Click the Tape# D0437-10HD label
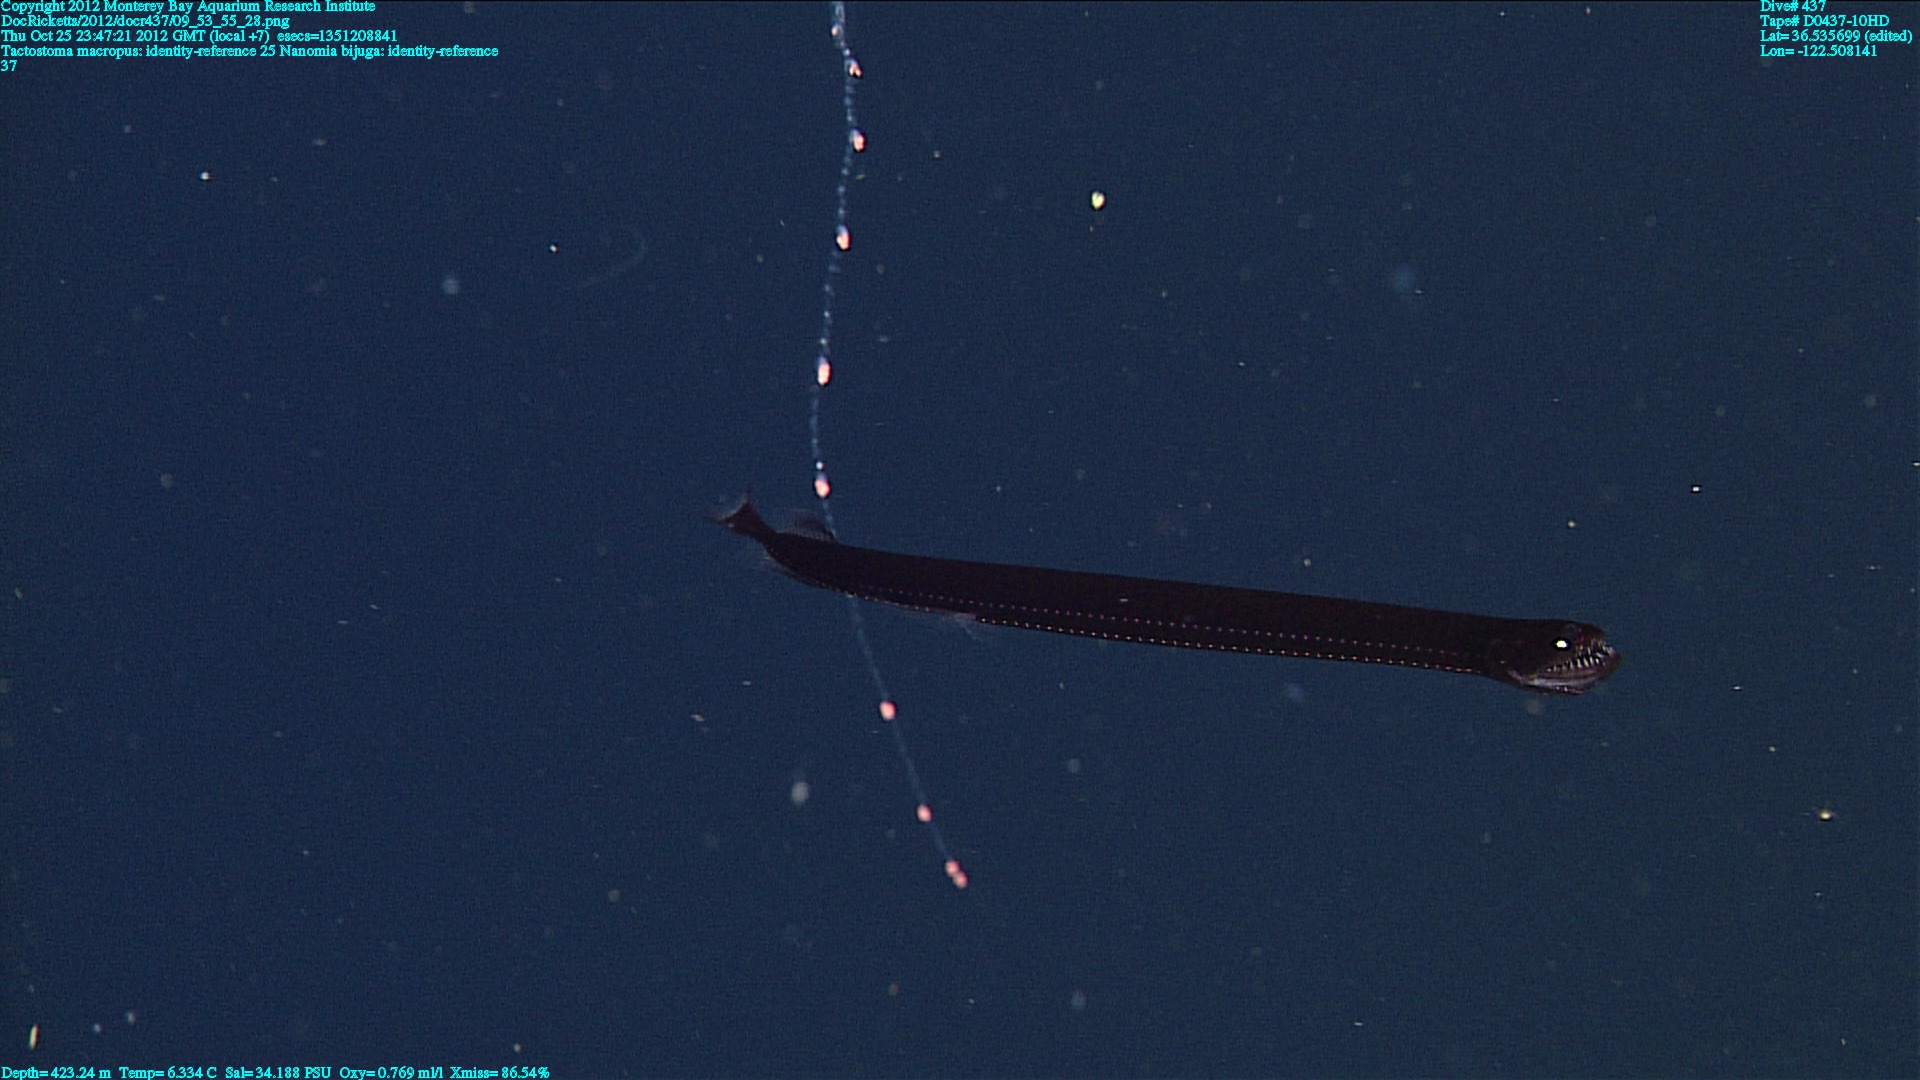 click(x=1824, y=21)
